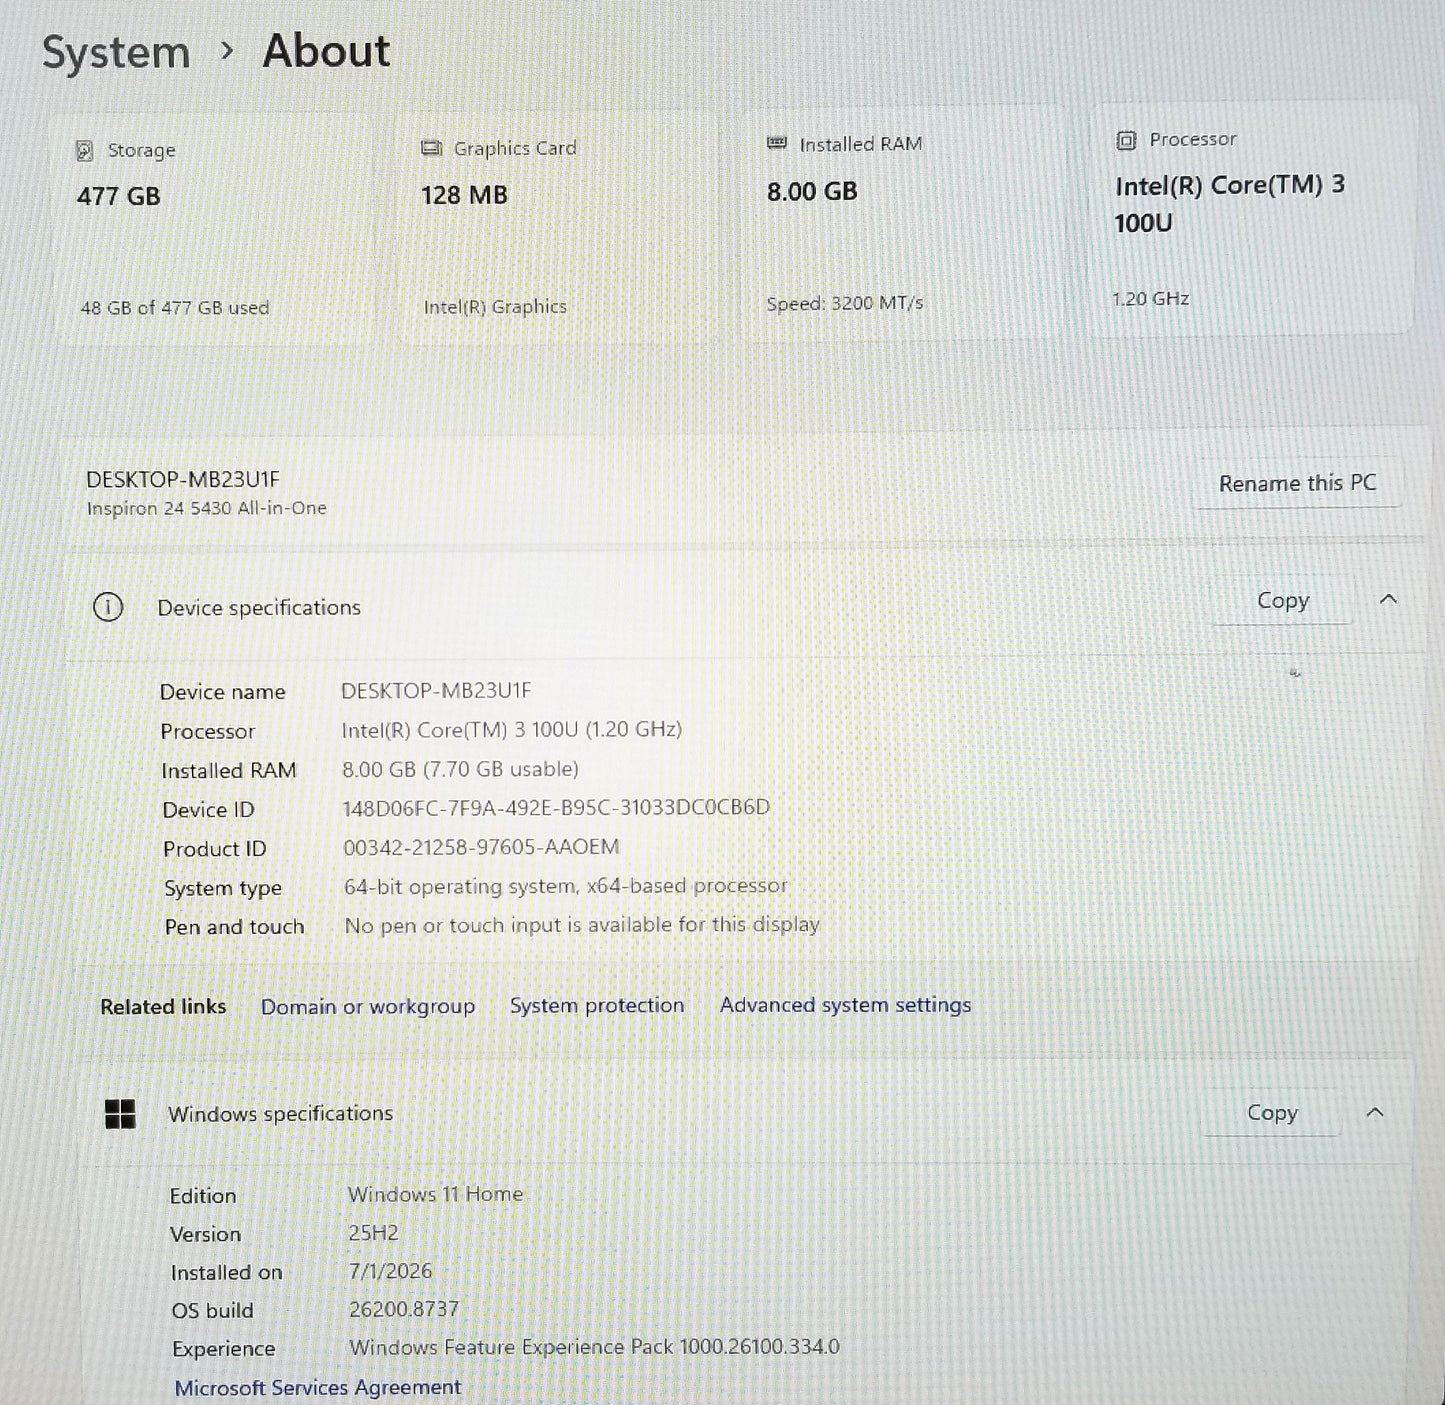Screen dimensions: 1445x1405
Task: Click the Product ID value 00342-21258-97605-AAOEM
Action: (481, 847)
